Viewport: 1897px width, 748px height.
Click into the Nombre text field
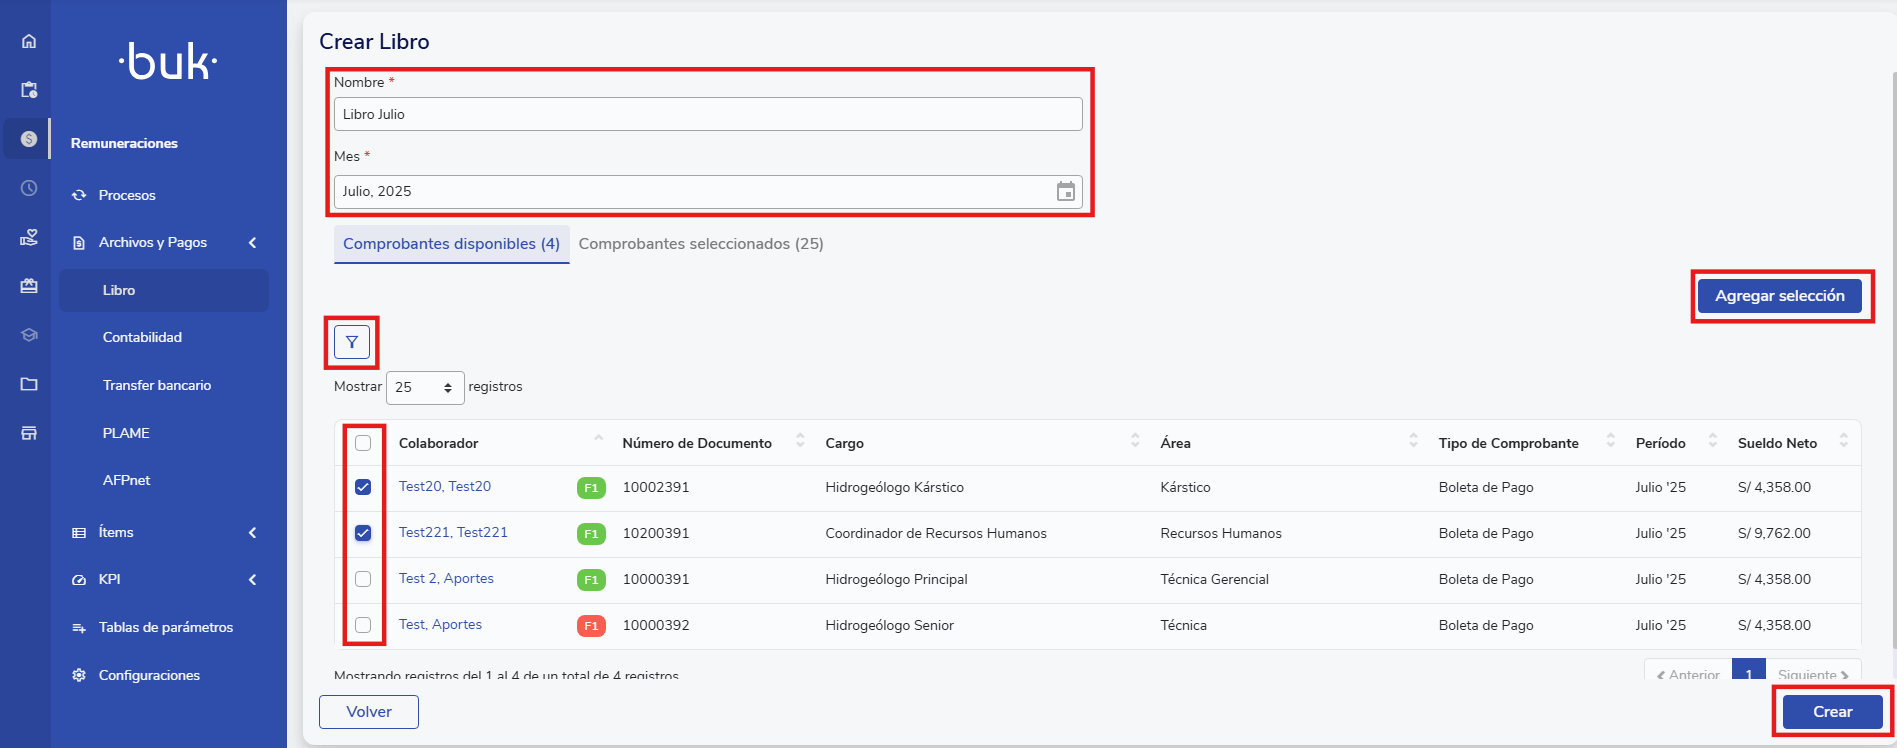tap(707, 114)
